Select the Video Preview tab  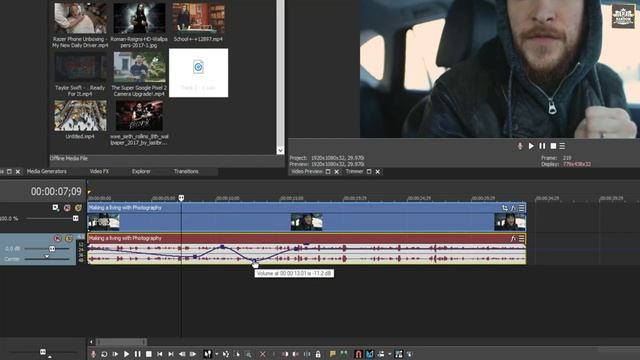[x=307, y=172]
